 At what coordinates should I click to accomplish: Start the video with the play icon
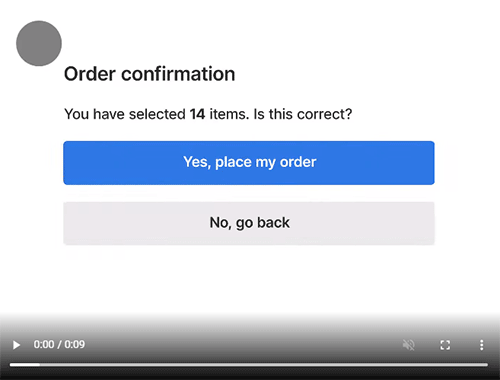[x=16, y=345]
